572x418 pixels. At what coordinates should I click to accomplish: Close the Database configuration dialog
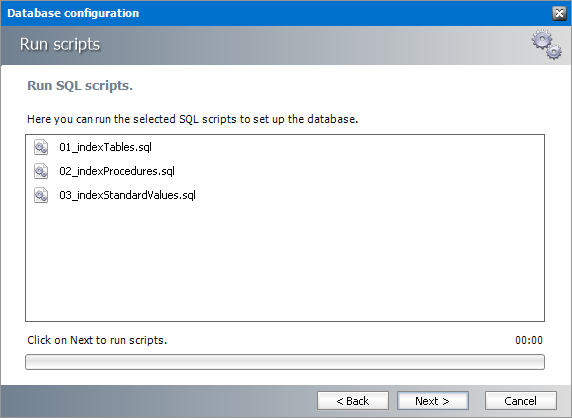pyautogui.click(x=559, y=13)
